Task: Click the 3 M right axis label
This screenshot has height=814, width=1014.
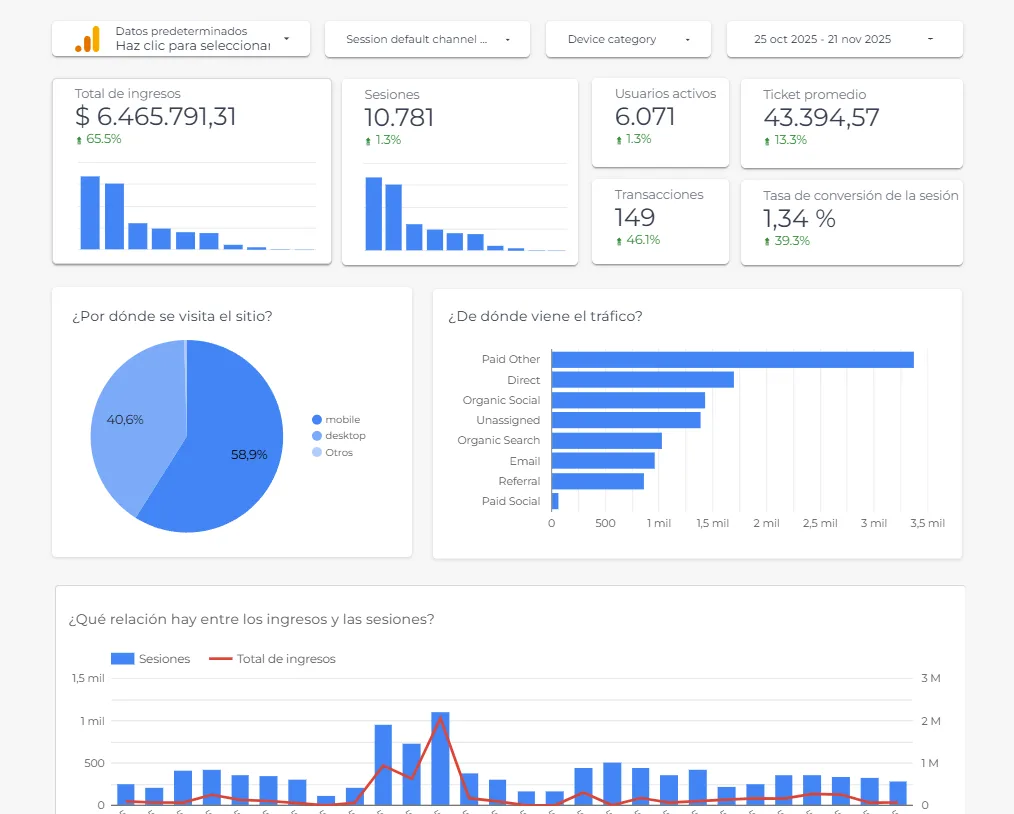Action: [931, 678]
